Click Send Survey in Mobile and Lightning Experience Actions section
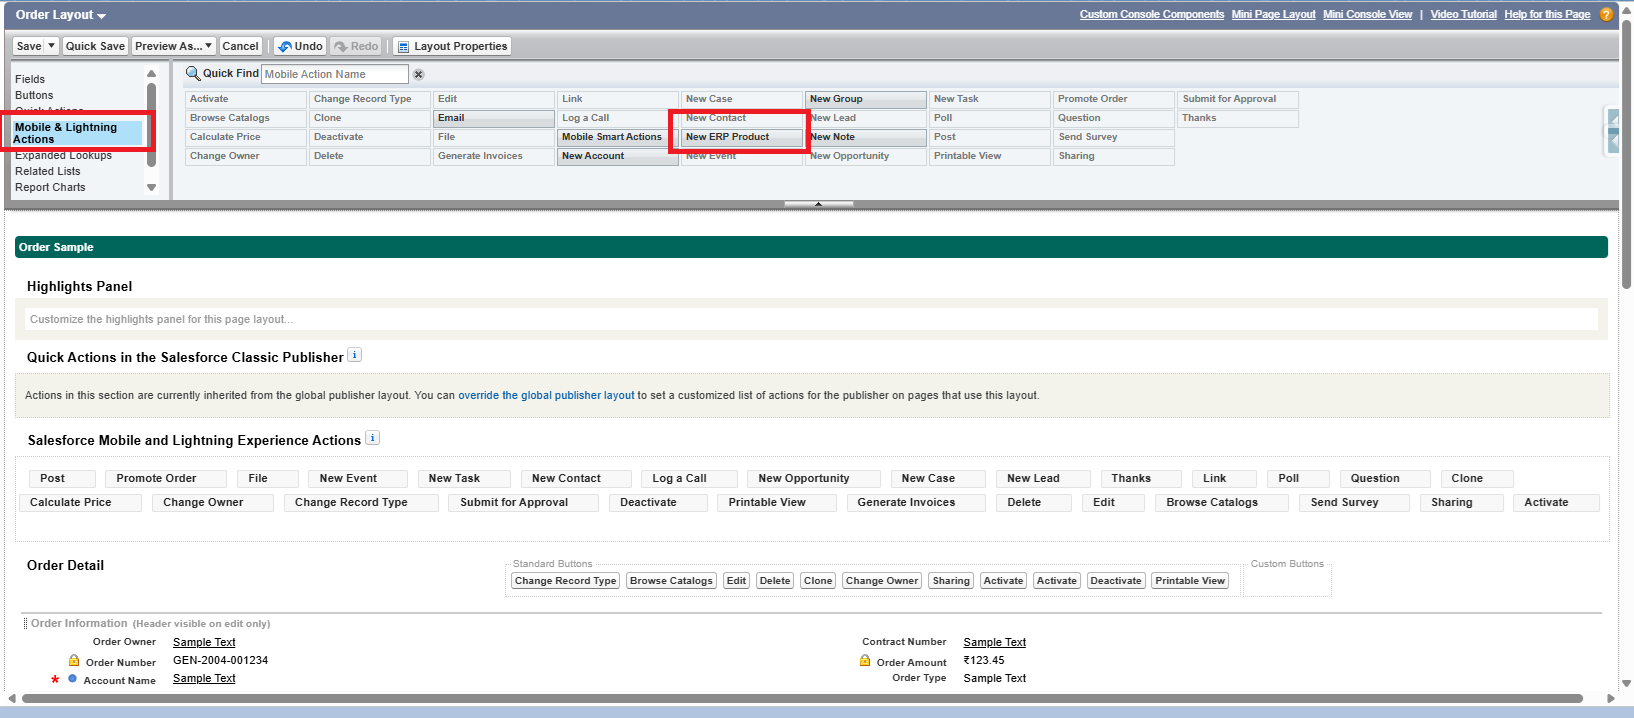The image size is (1634, 718). point(1355,502)
